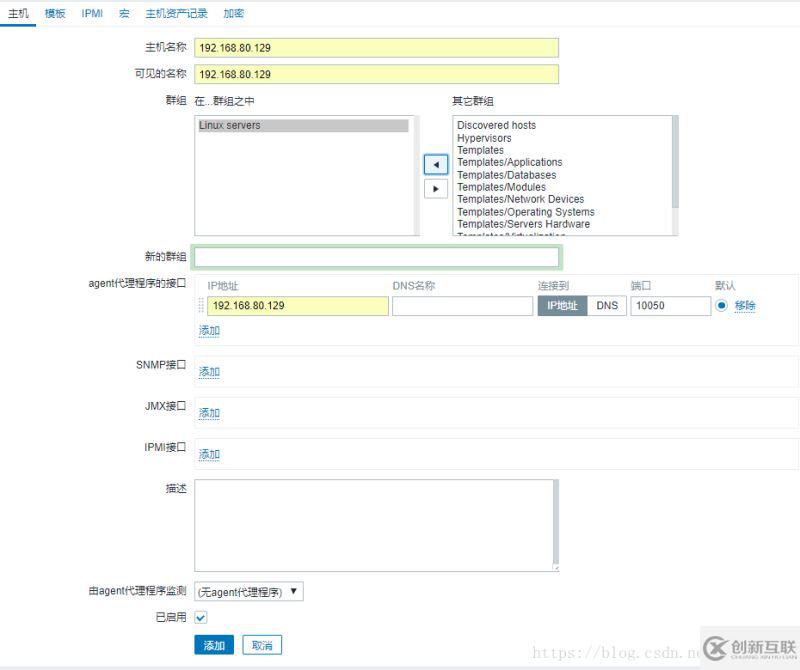Viewport: 800px width, 670px height.
Task: Click 移除 to remove the agent interface
Action: (x=745, y=305)
